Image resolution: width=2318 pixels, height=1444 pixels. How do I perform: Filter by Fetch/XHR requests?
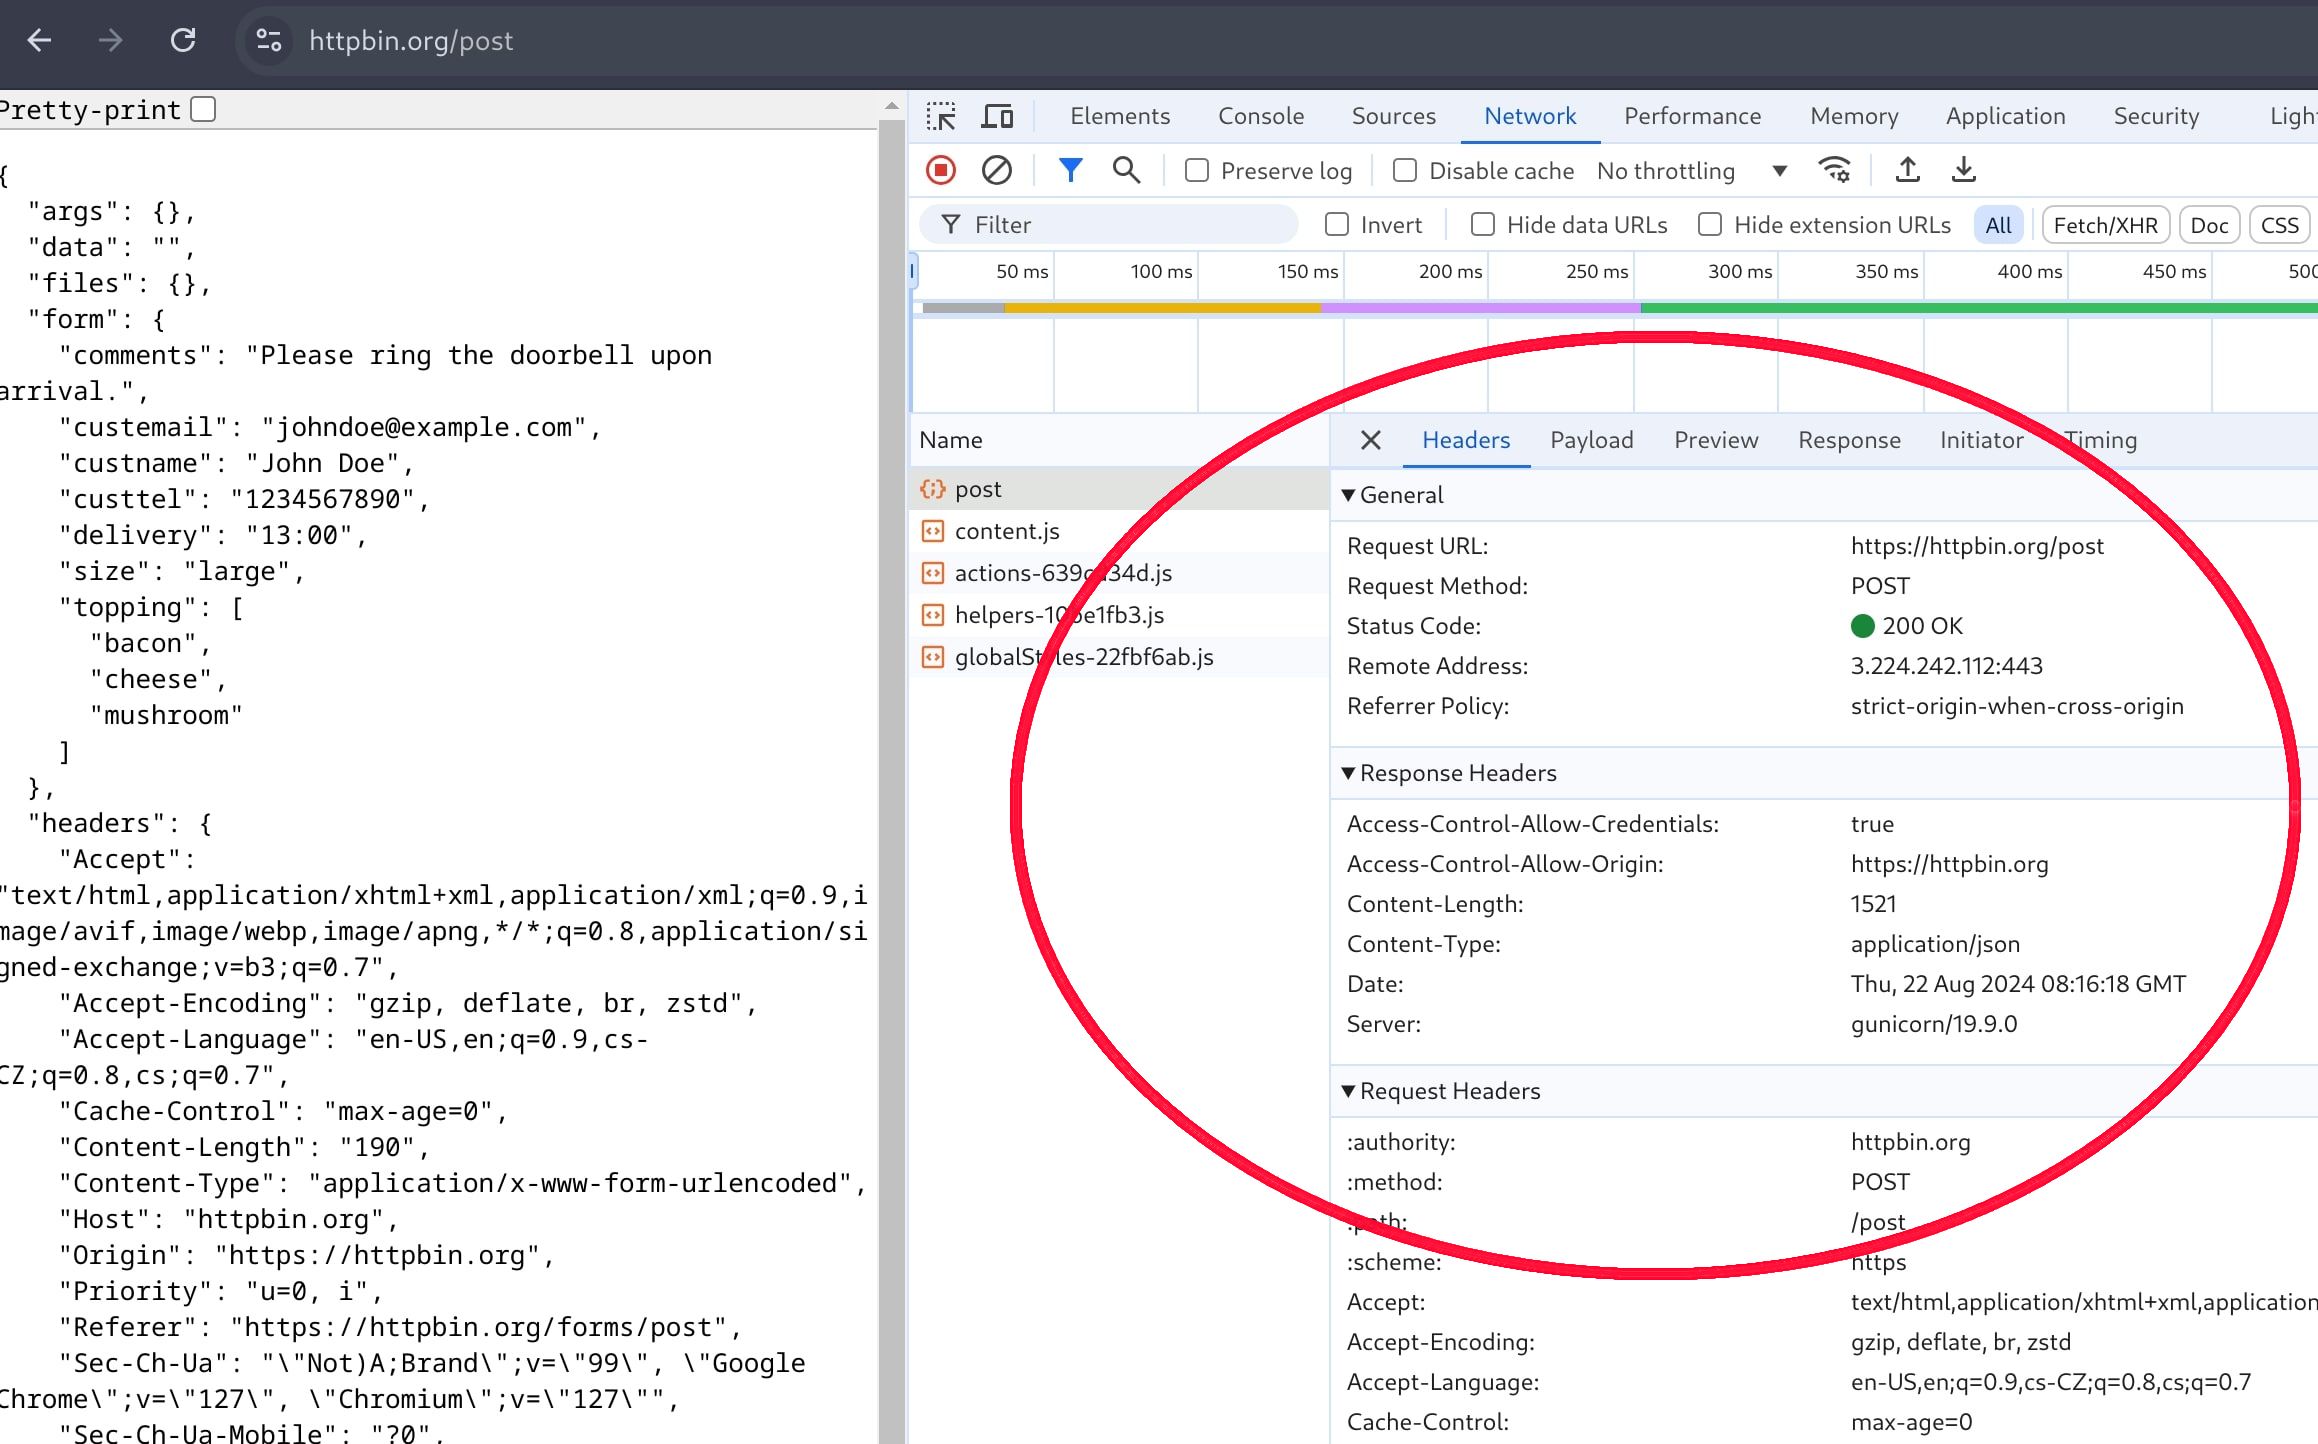2106,225
